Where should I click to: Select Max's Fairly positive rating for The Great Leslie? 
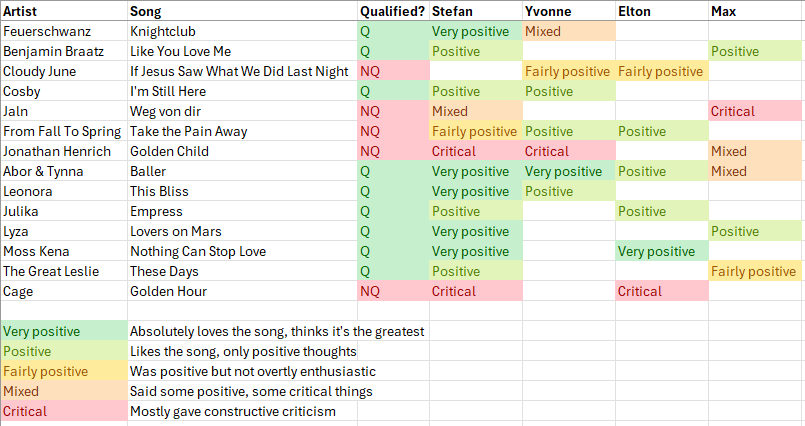755,271
